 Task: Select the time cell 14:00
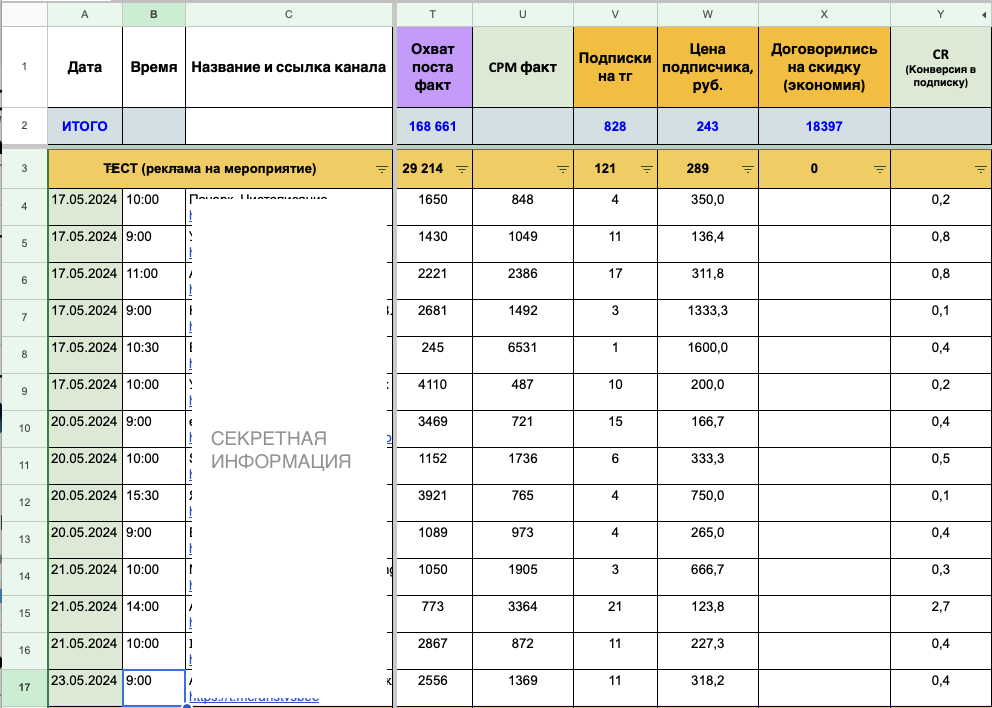(x=154, y=614)
